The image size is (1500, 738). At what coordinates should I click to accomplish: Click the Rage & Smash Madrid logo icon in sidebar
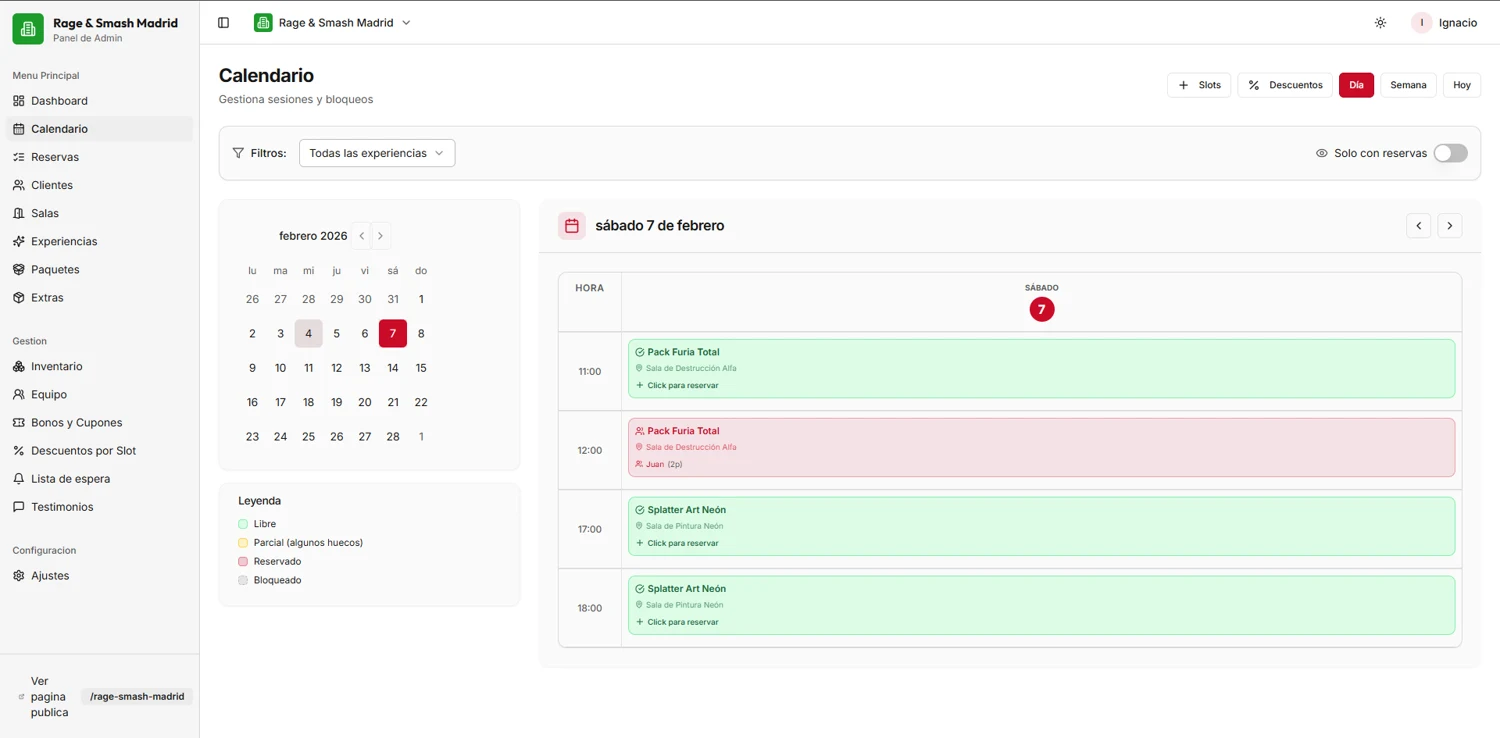pyautogui.click(x=28, y=29)
